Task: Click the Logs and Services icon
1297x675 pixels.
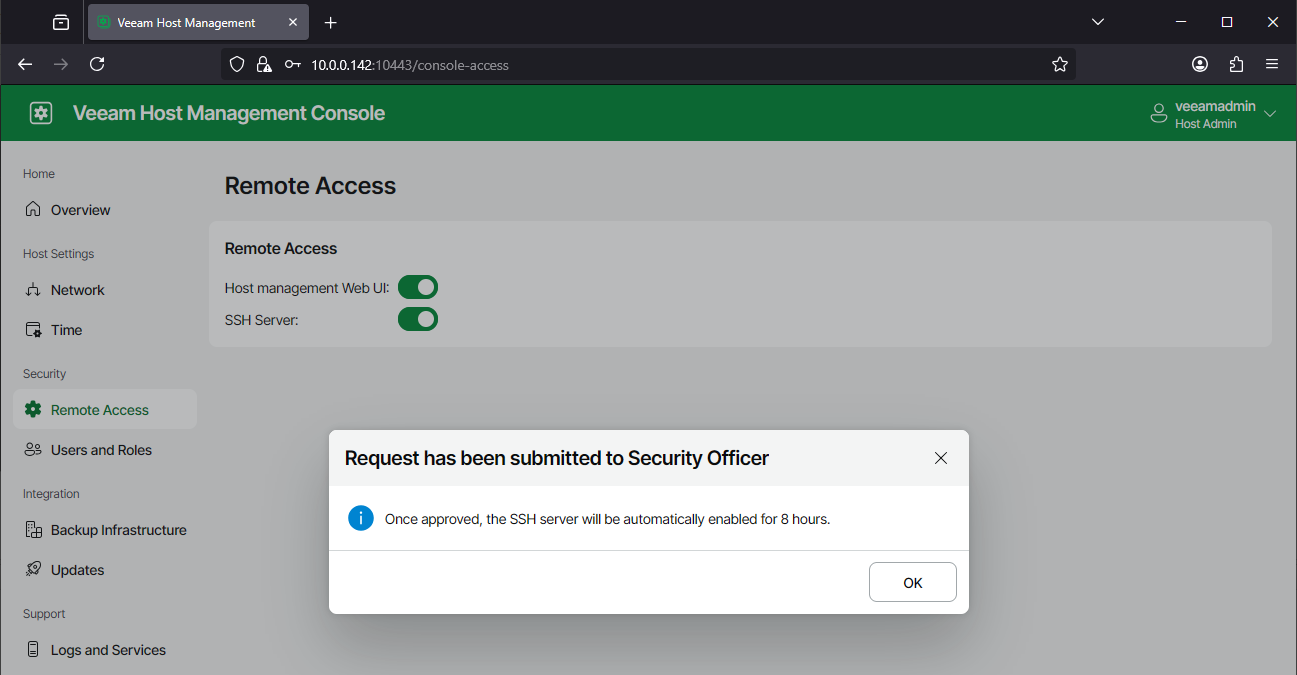Action: tap(33, 649)
